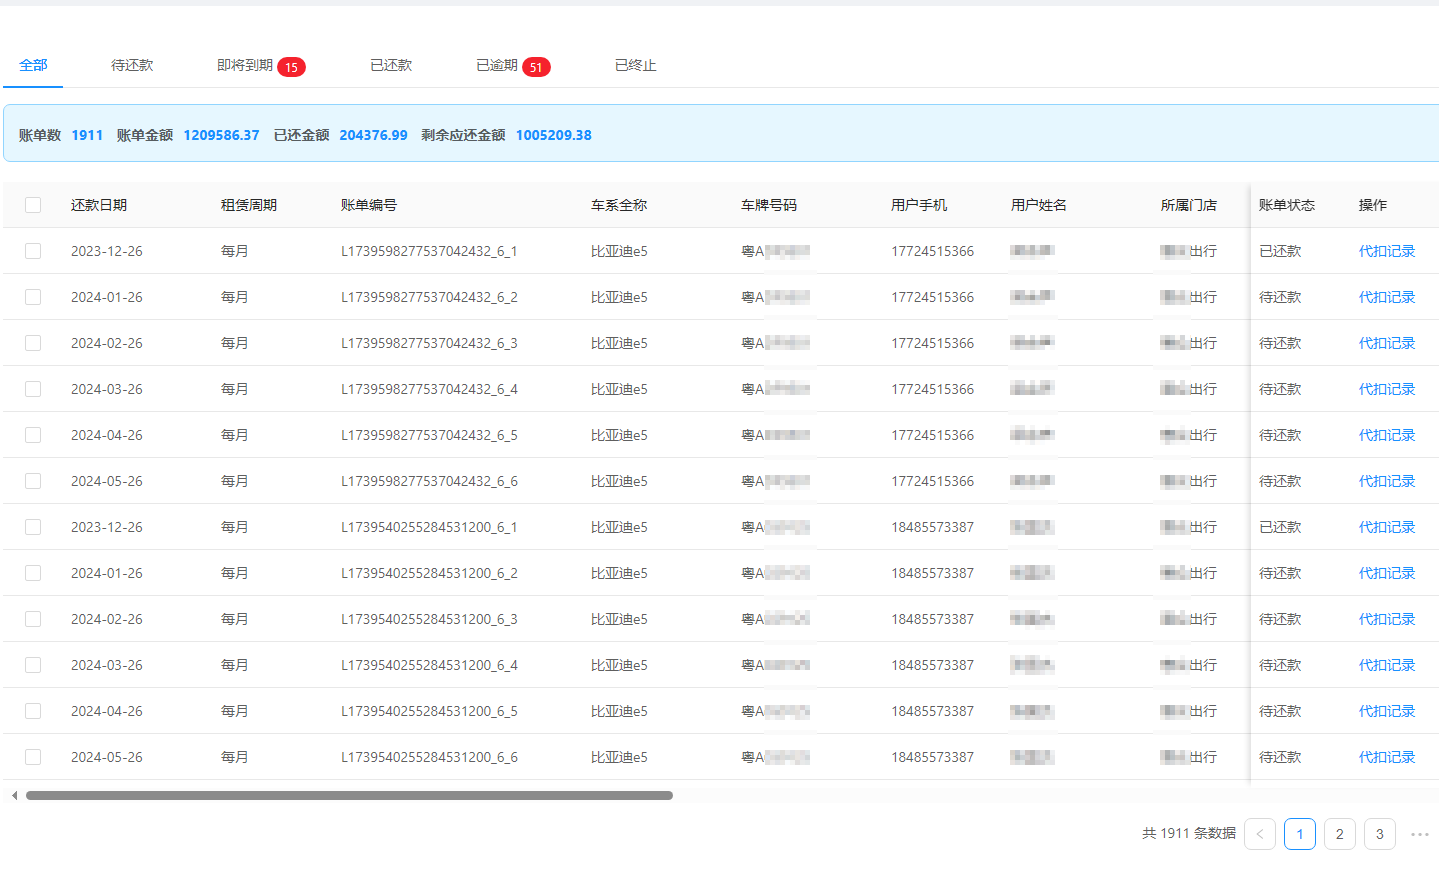Open the 已终止 tab
The height and width of the screenshot is (869, 1439).
tap(635, 65)
